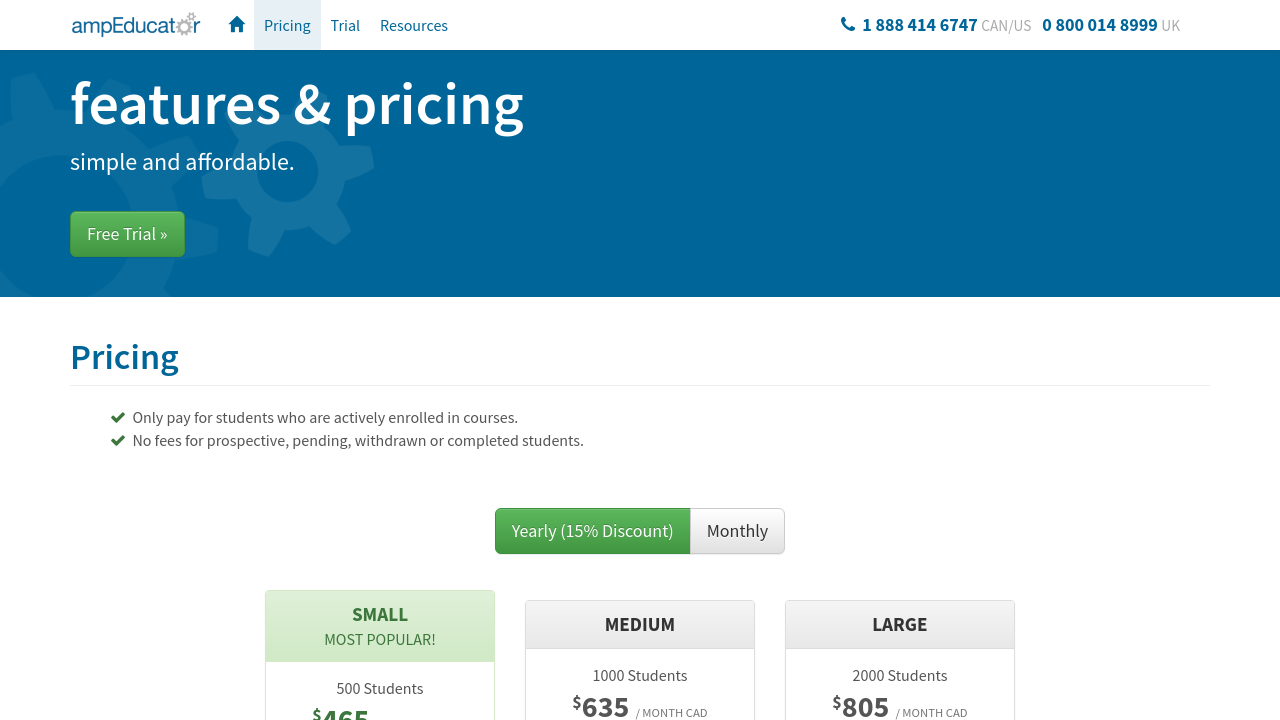Click checkmark beside "No fees for prospective"
Viewport: 1280px width, 720px height.
[x=118, y=441]
